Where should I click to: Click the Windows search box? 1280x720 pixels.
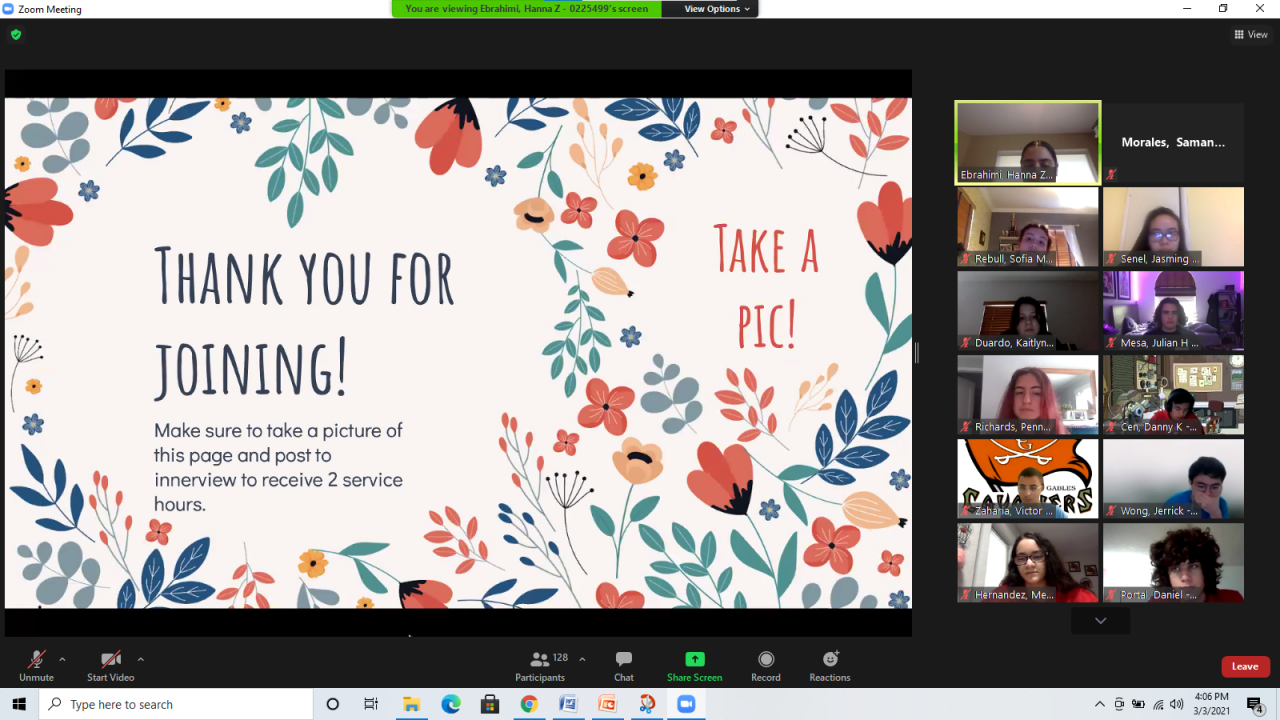(x=180, y=704)
